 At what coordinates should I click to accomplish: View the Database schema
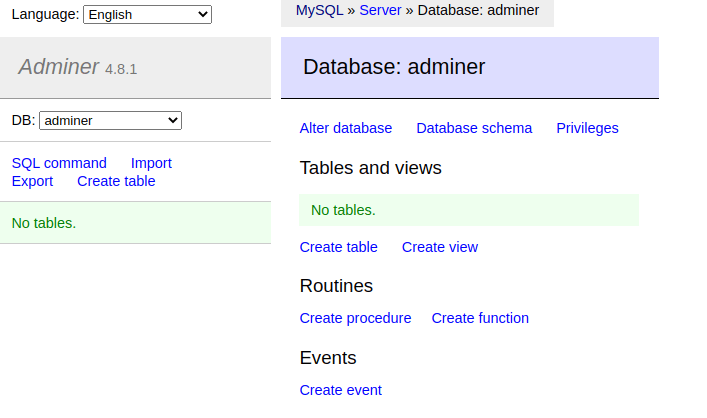point(474,128)
